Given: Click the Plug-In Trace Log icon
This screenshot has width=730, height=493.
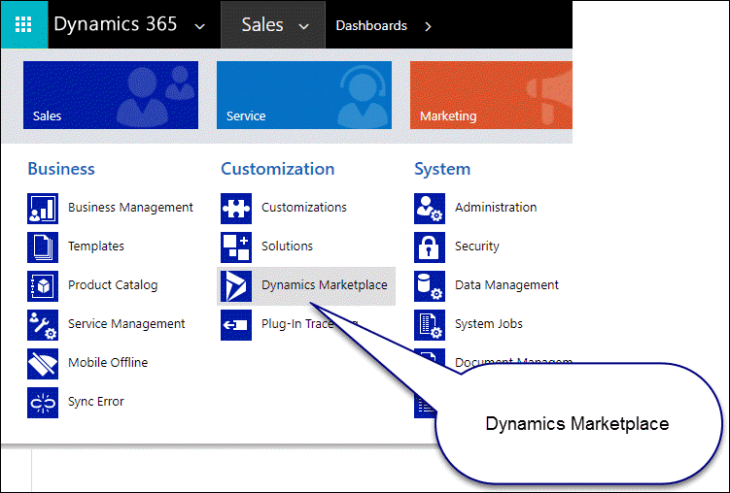Looking at the screenshot, I should 237,325.
